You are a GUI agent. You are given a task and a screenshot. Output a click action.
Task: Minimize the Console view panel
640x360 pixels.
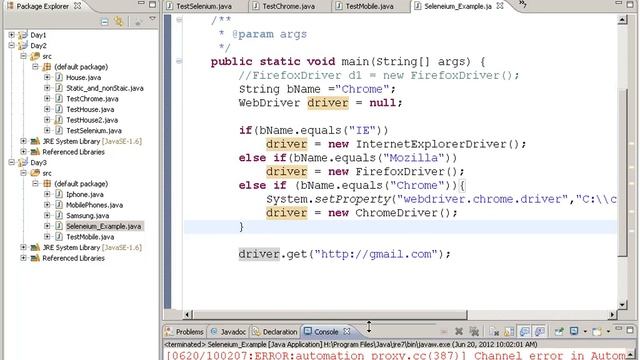[618, 329]
